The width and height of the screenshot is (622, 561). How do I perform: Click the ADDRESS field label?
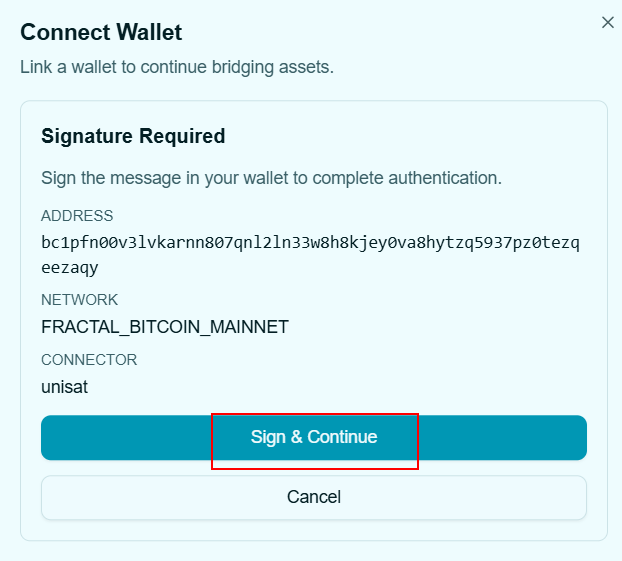[x=77, y=216]
